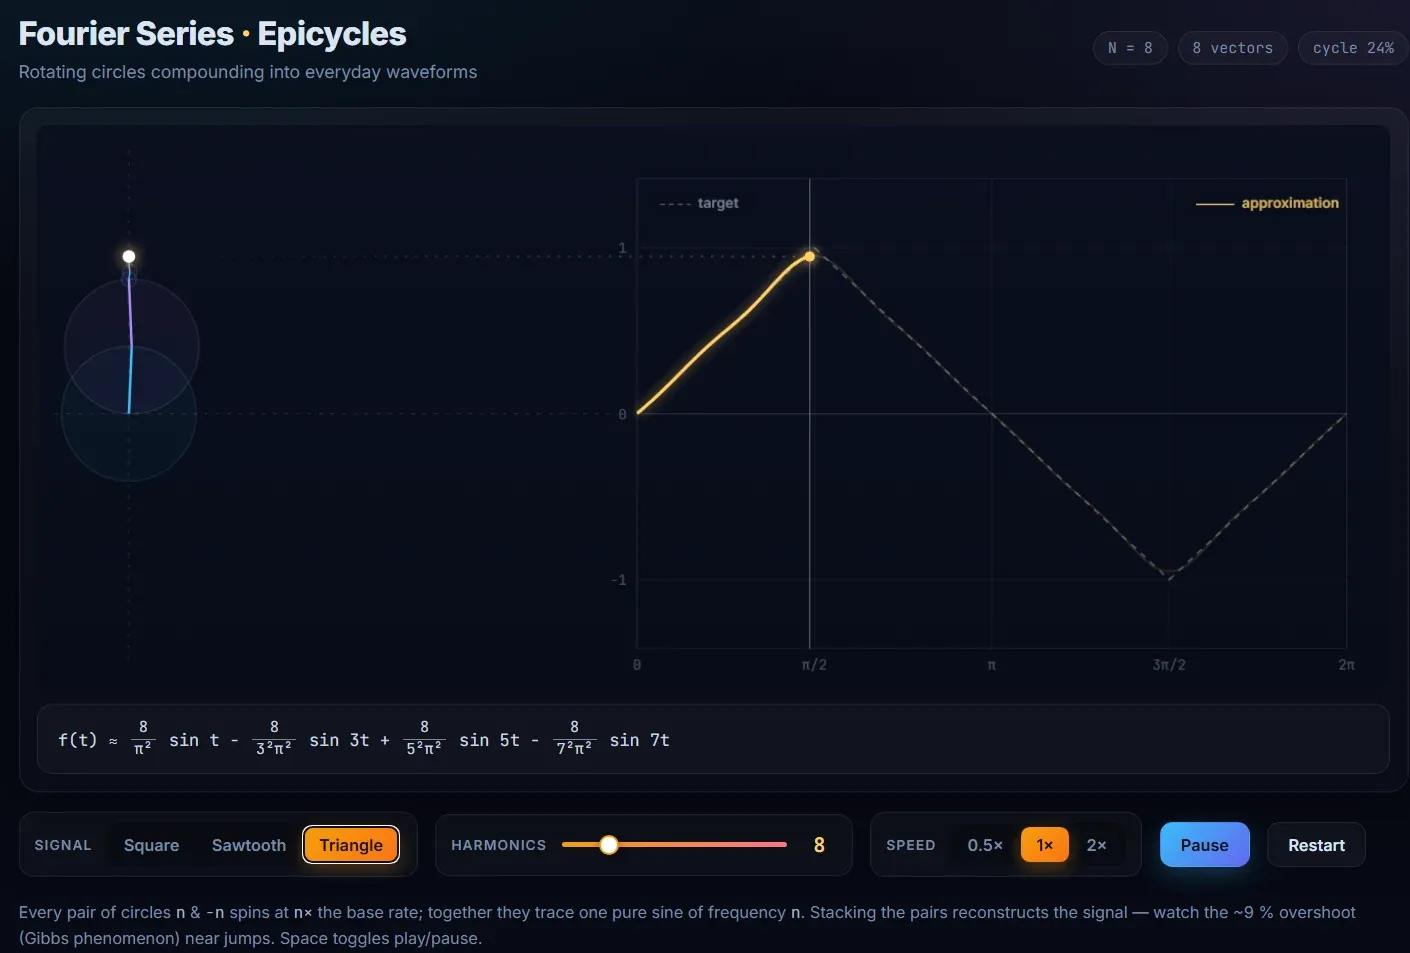This screenshot has width=1410, height=953.
Task: Pause the animation
Action: [x=1204, y=845]
